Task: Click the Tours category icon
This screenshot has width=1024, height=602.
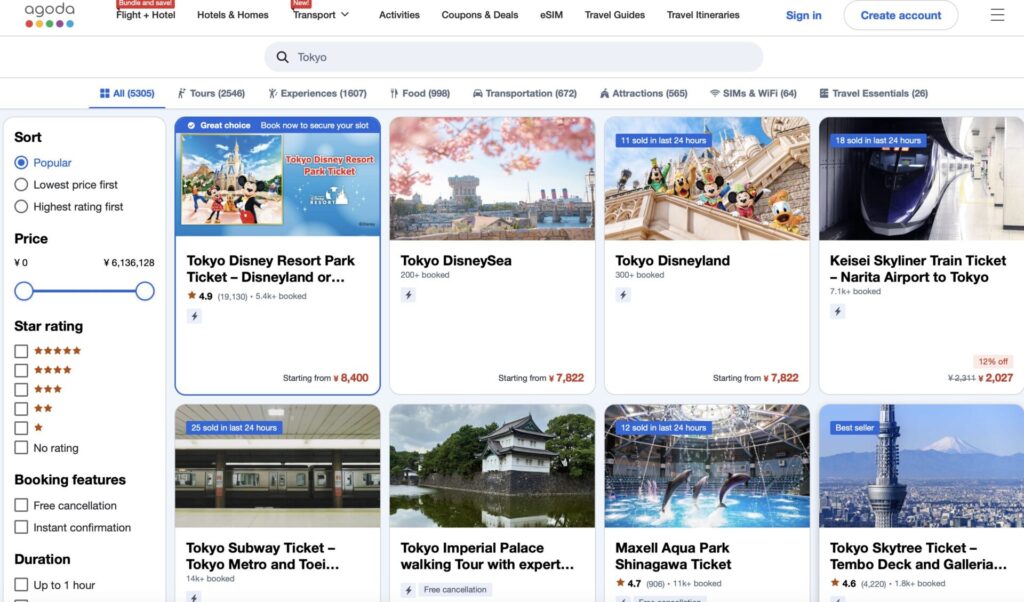Action: [x=182, y=93]
